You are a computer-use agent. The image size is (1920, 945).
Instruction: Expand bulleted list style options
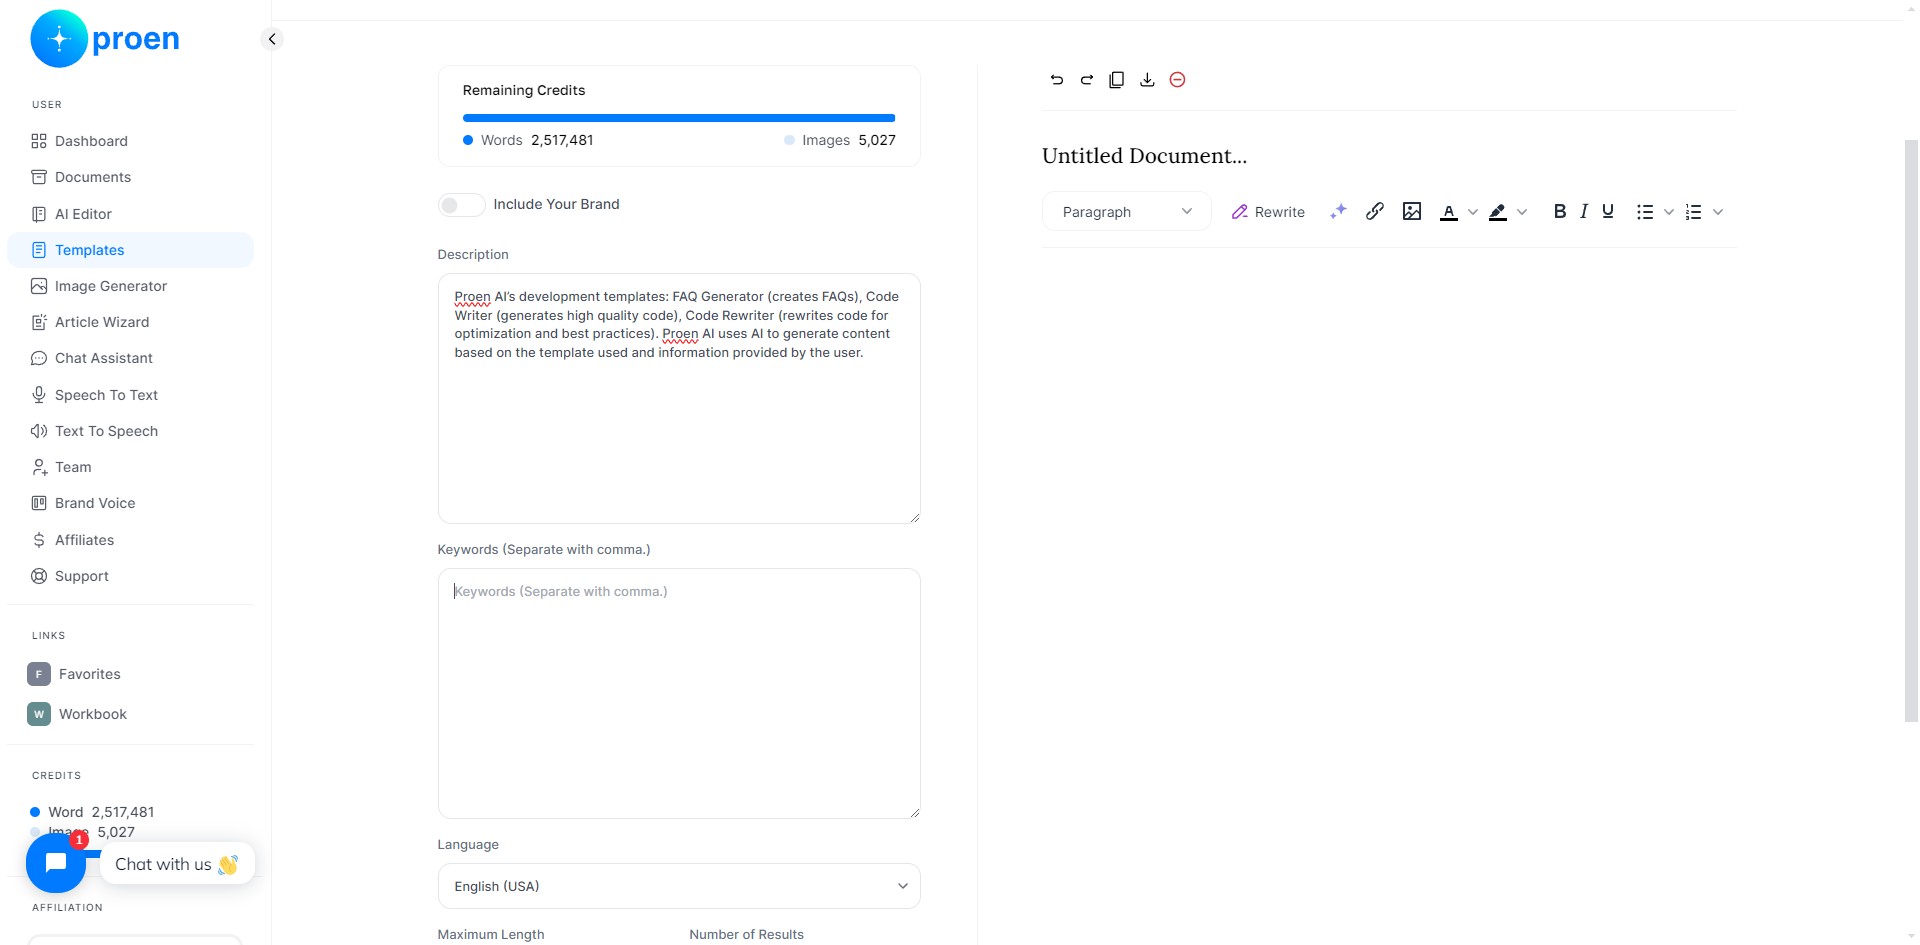click(1669, 212)
